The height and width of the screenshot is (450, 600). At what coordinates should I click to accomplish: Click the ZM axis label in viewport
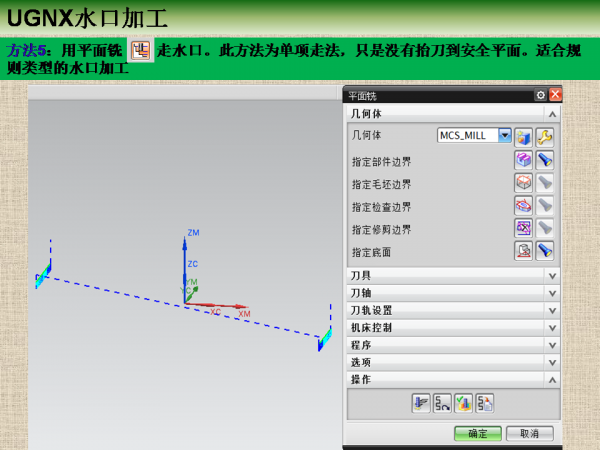click(x=193, y=233)
